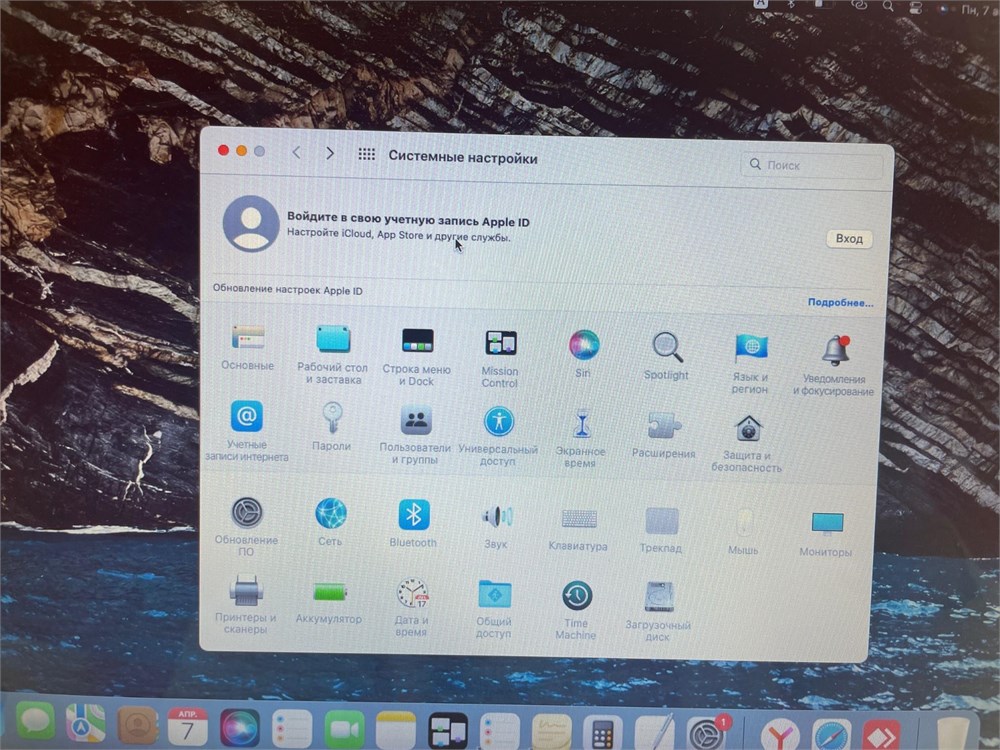Click the Вход sign-in button
1000x750 pixels.
point(849,239)
